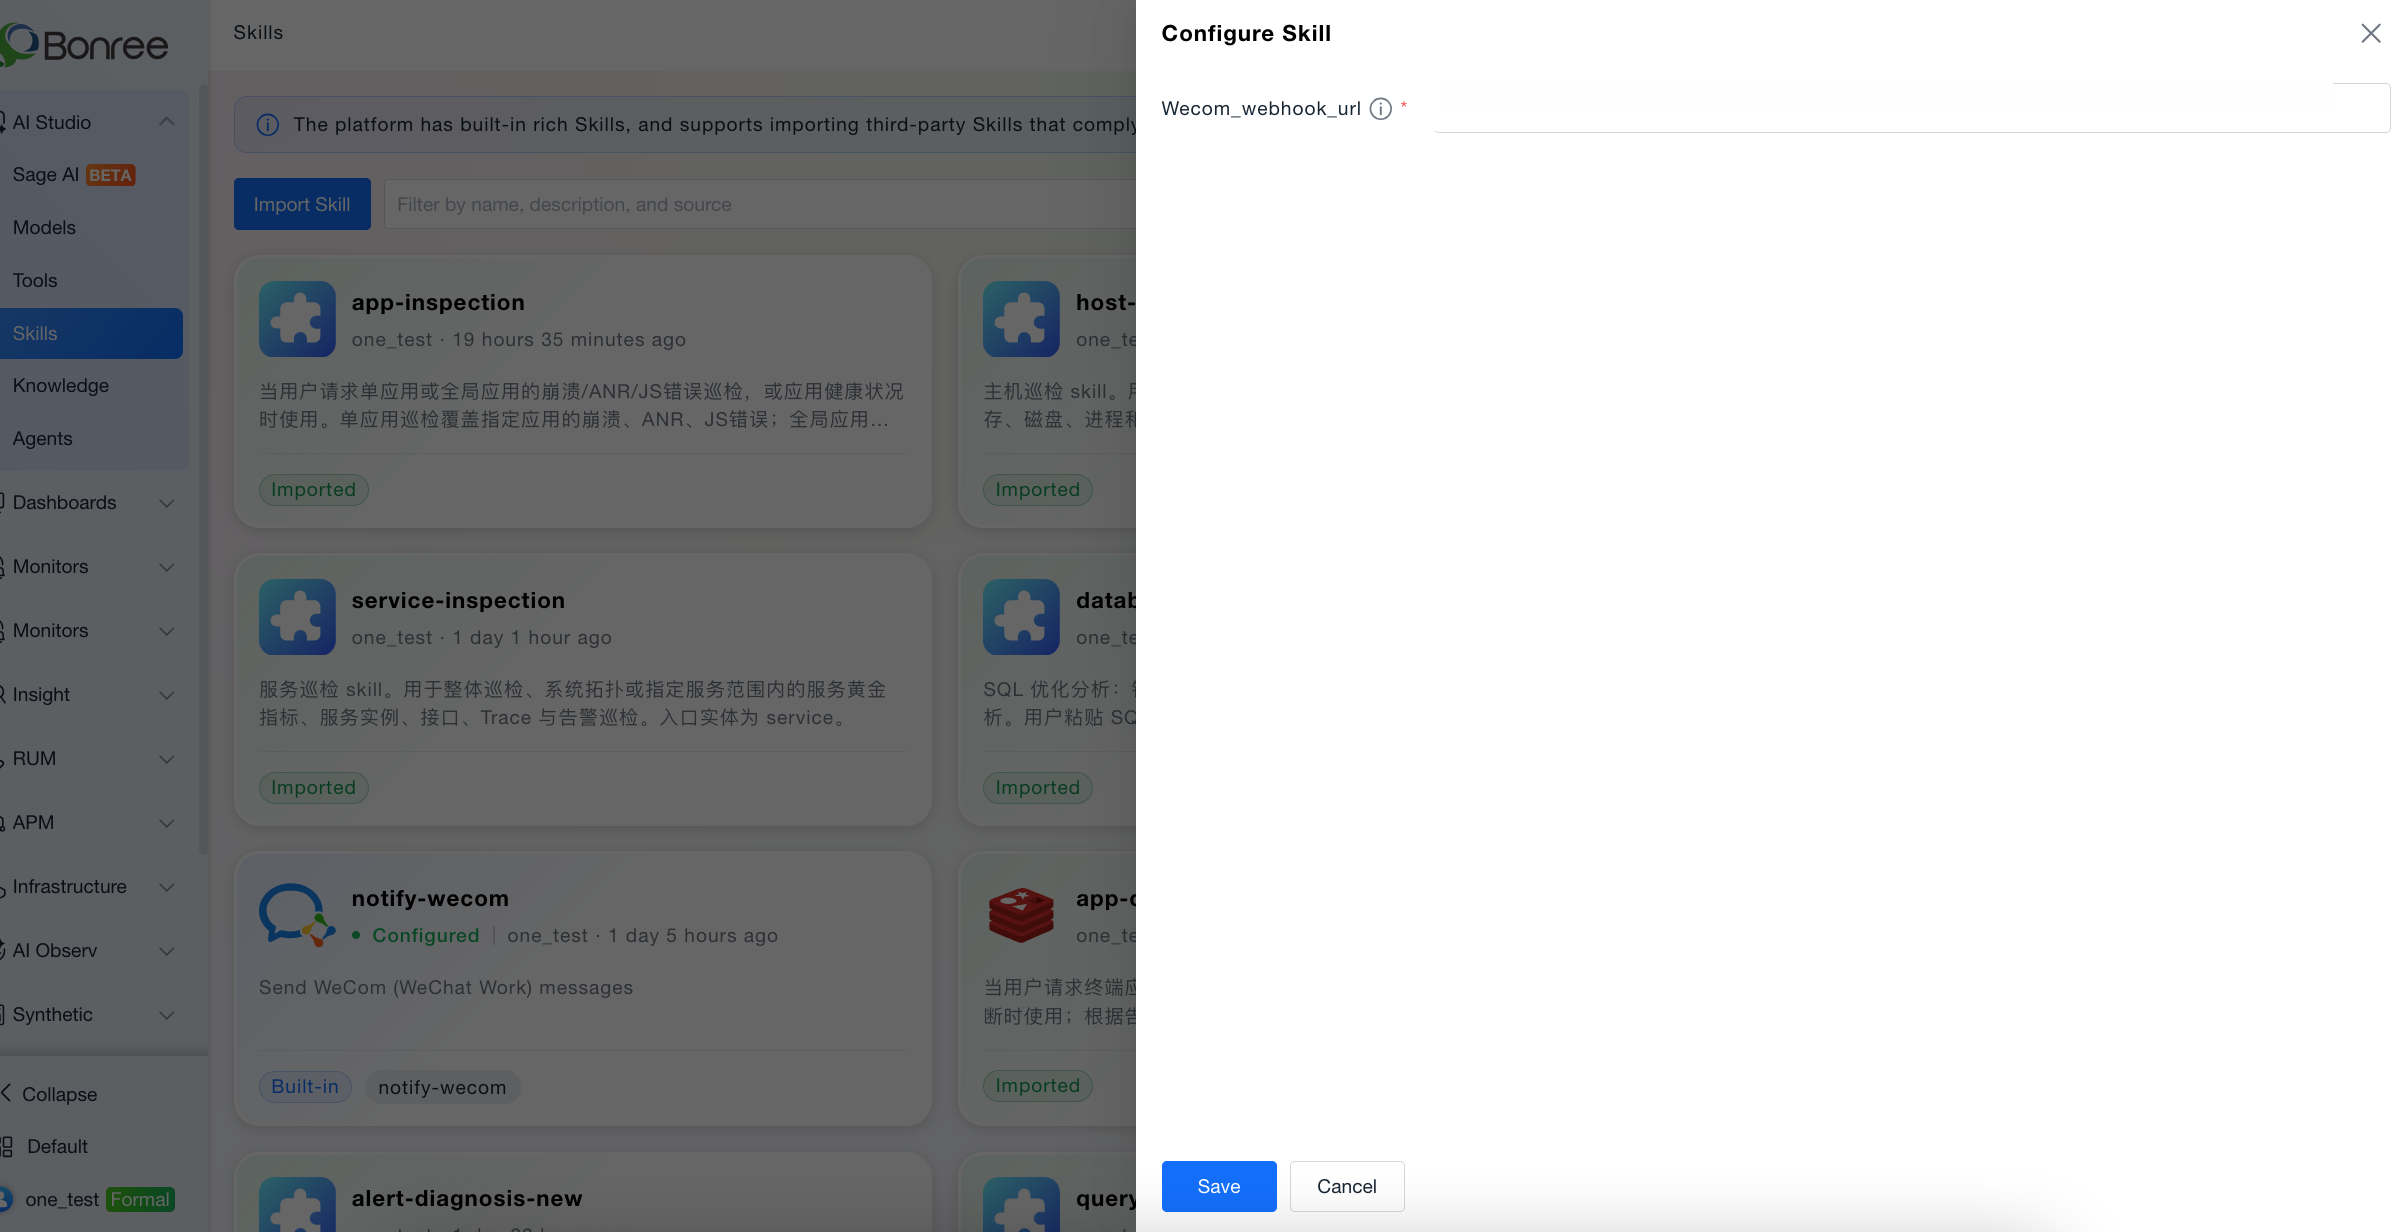Expand the second Monitors menu
Viewport: 2400px width, 1232px height.
167,631
